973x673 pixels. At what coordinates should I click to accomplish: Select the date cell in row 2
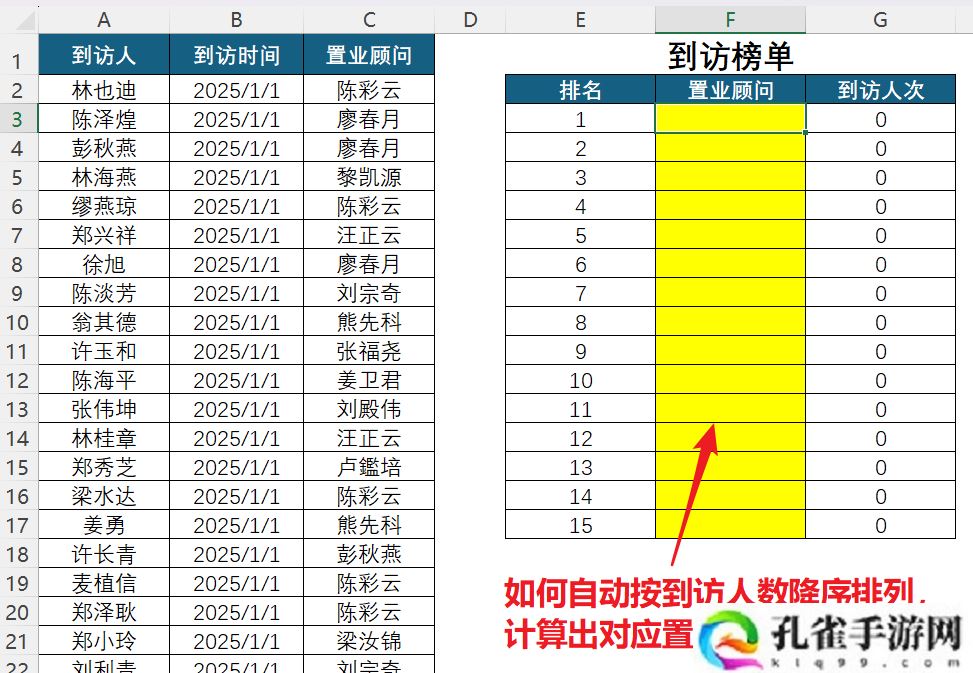(236, 90)
